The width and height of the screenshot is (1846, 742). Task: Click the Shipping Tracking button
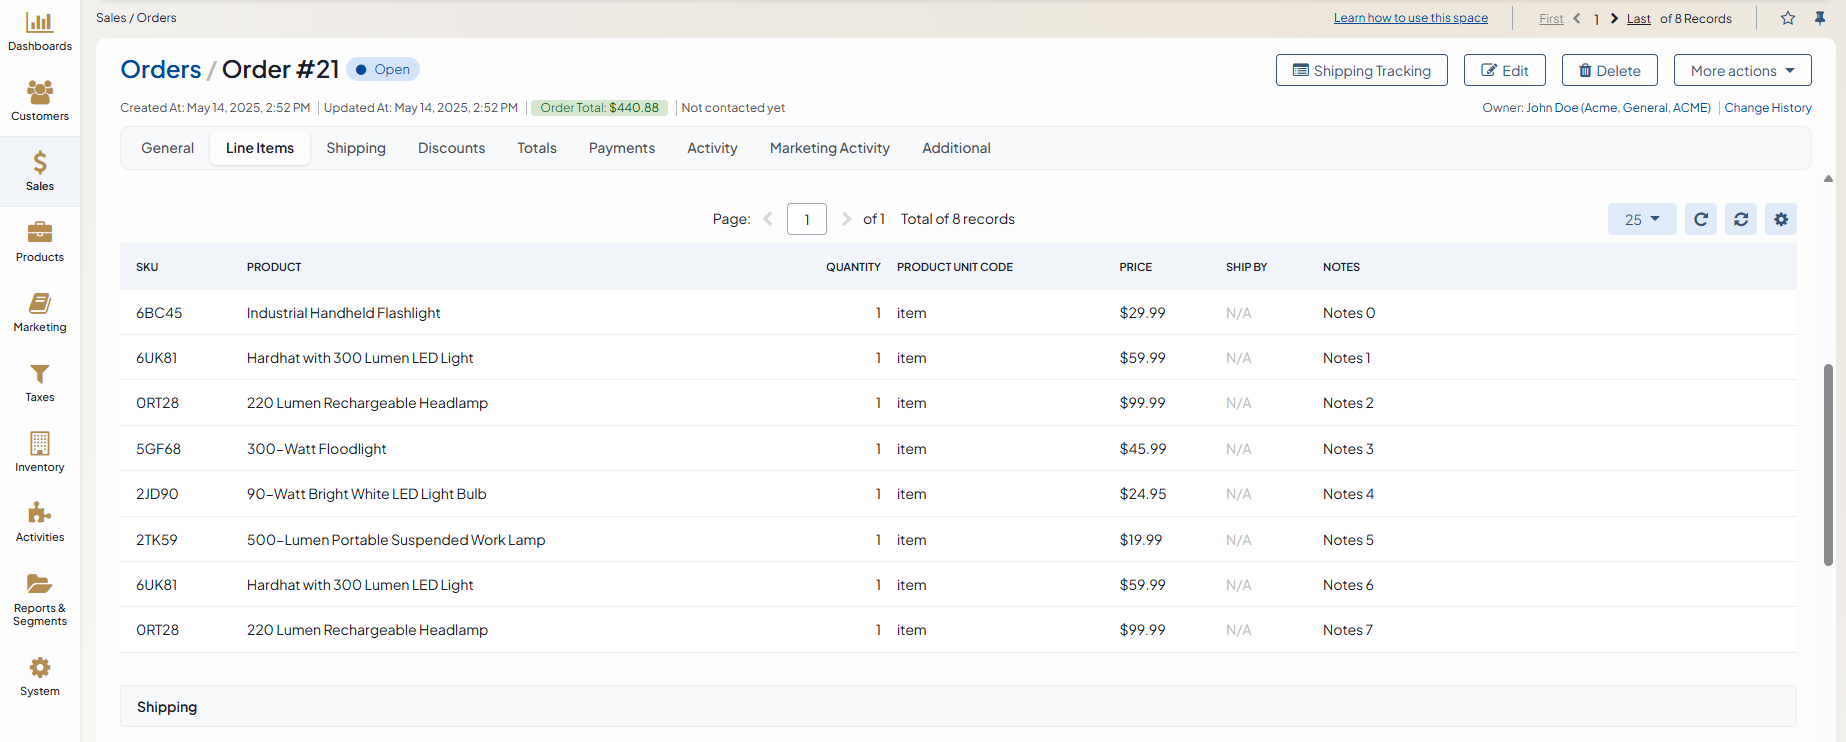pyautogui.click(x=1361, y=71)
